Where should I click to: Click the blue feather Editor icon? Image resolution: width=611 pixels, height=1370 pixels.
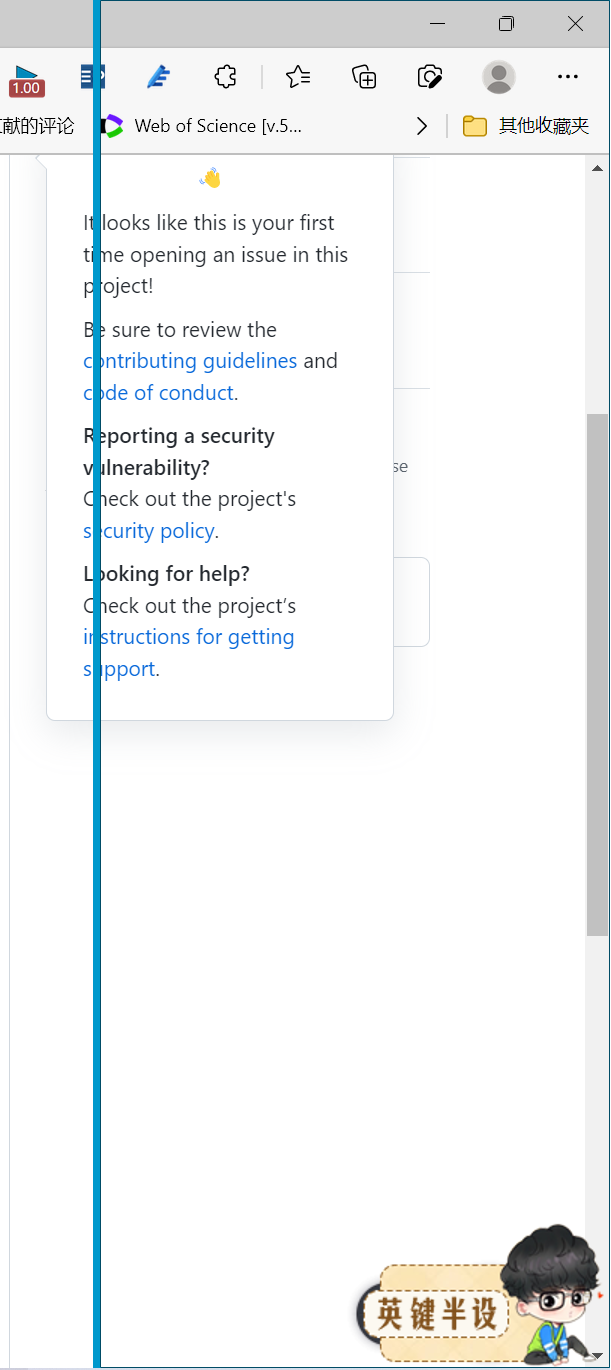click(158, 76)
